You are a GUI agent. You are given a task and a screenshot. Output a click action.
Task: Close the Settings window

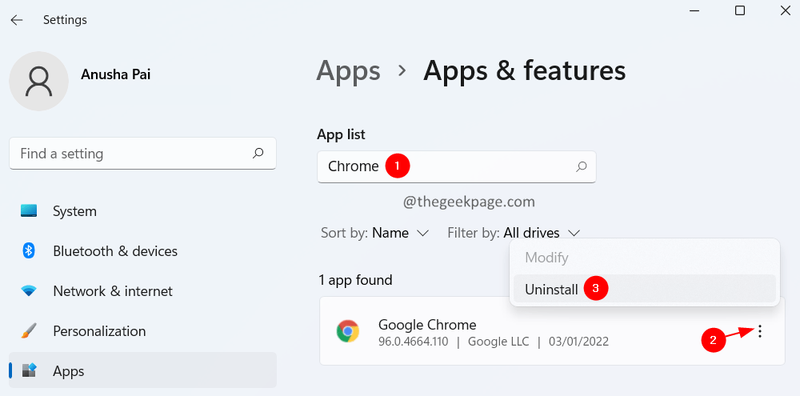tap(786, 10)
